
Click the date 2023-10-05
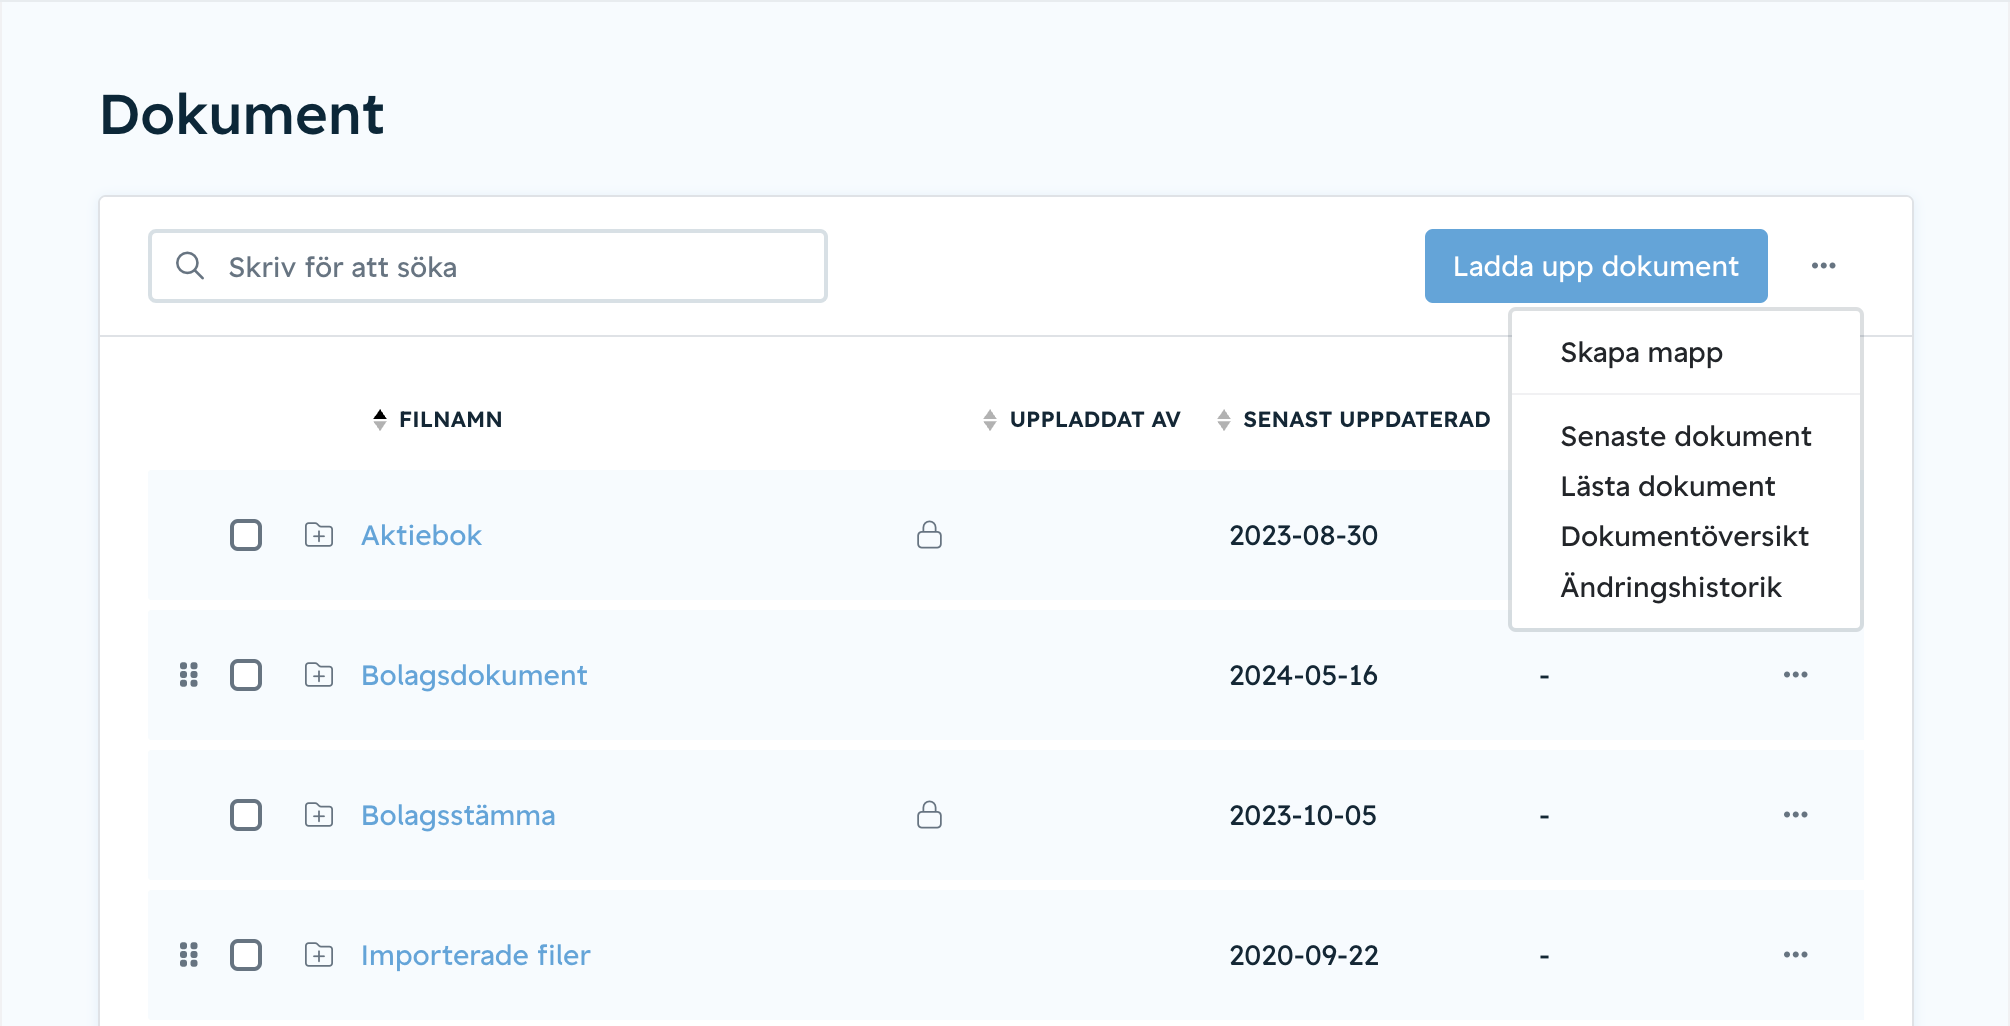1303,815
